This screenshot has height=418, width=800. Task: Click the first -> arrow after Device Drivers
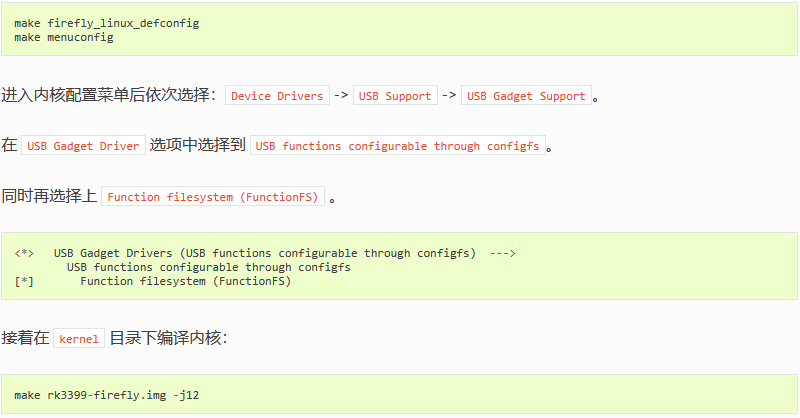341,95
